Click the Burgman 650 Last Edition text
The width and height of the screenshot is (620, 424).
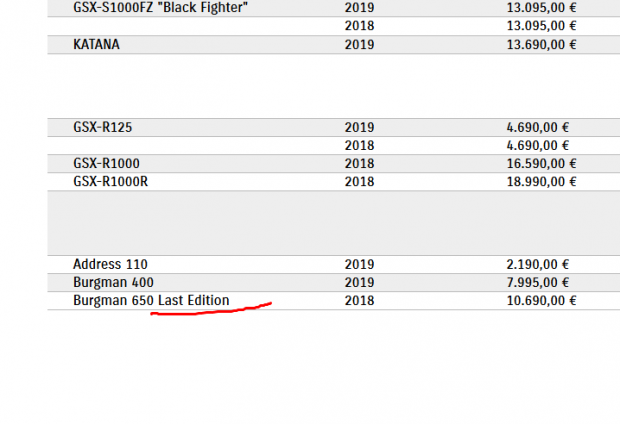(x=151, y=300)
